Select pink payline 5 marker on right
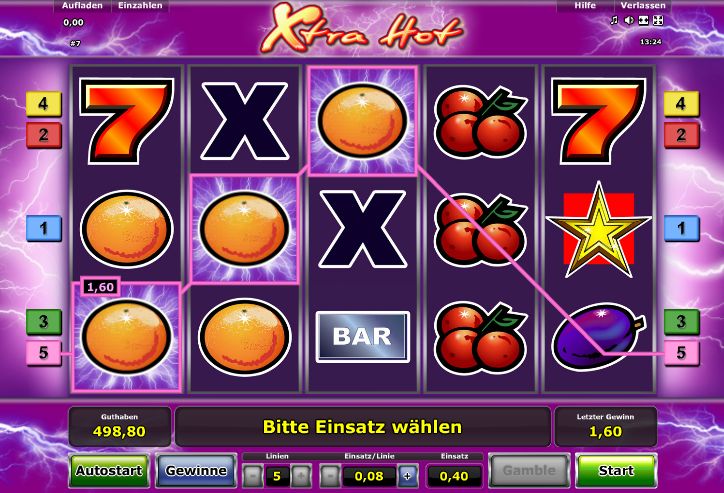The width and height of the screenshot is (724, 493). pos(681,353)
